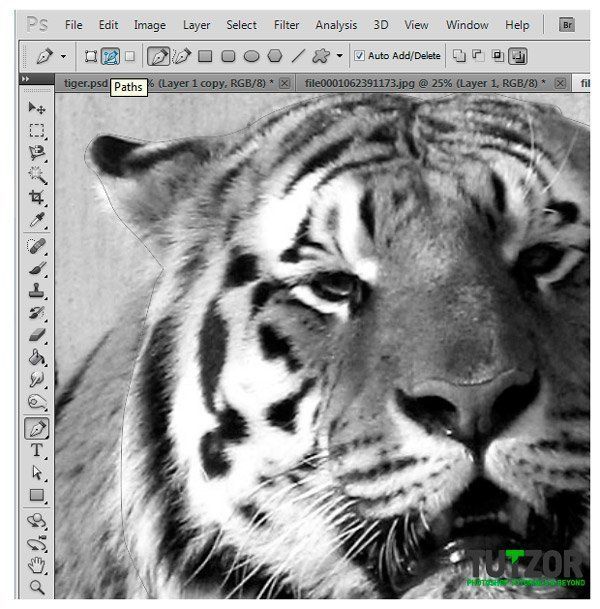Select the 3D Rotate tool
This screenshot has height=609, width=600.
click(37, 521)
